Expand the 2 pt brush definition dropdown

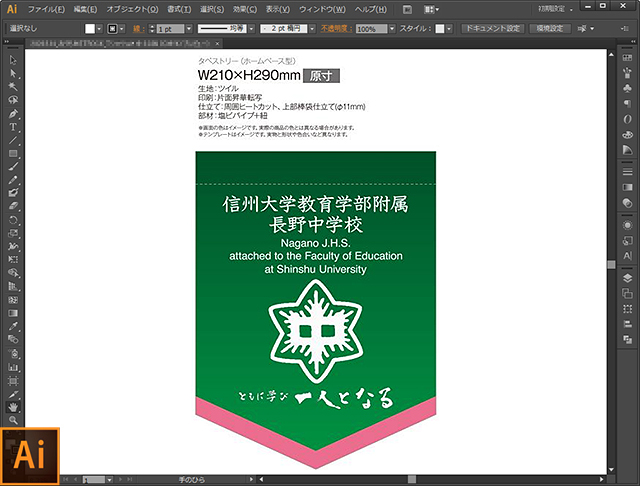[x=312, y=29]
